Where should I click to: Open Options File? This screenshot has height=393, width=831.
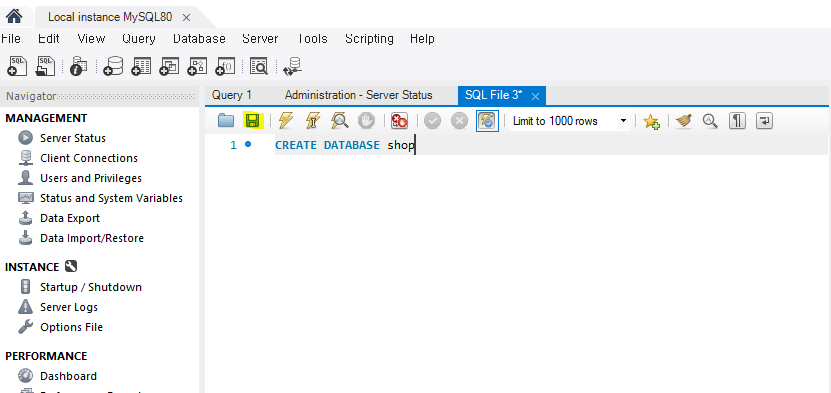[71, 327]
